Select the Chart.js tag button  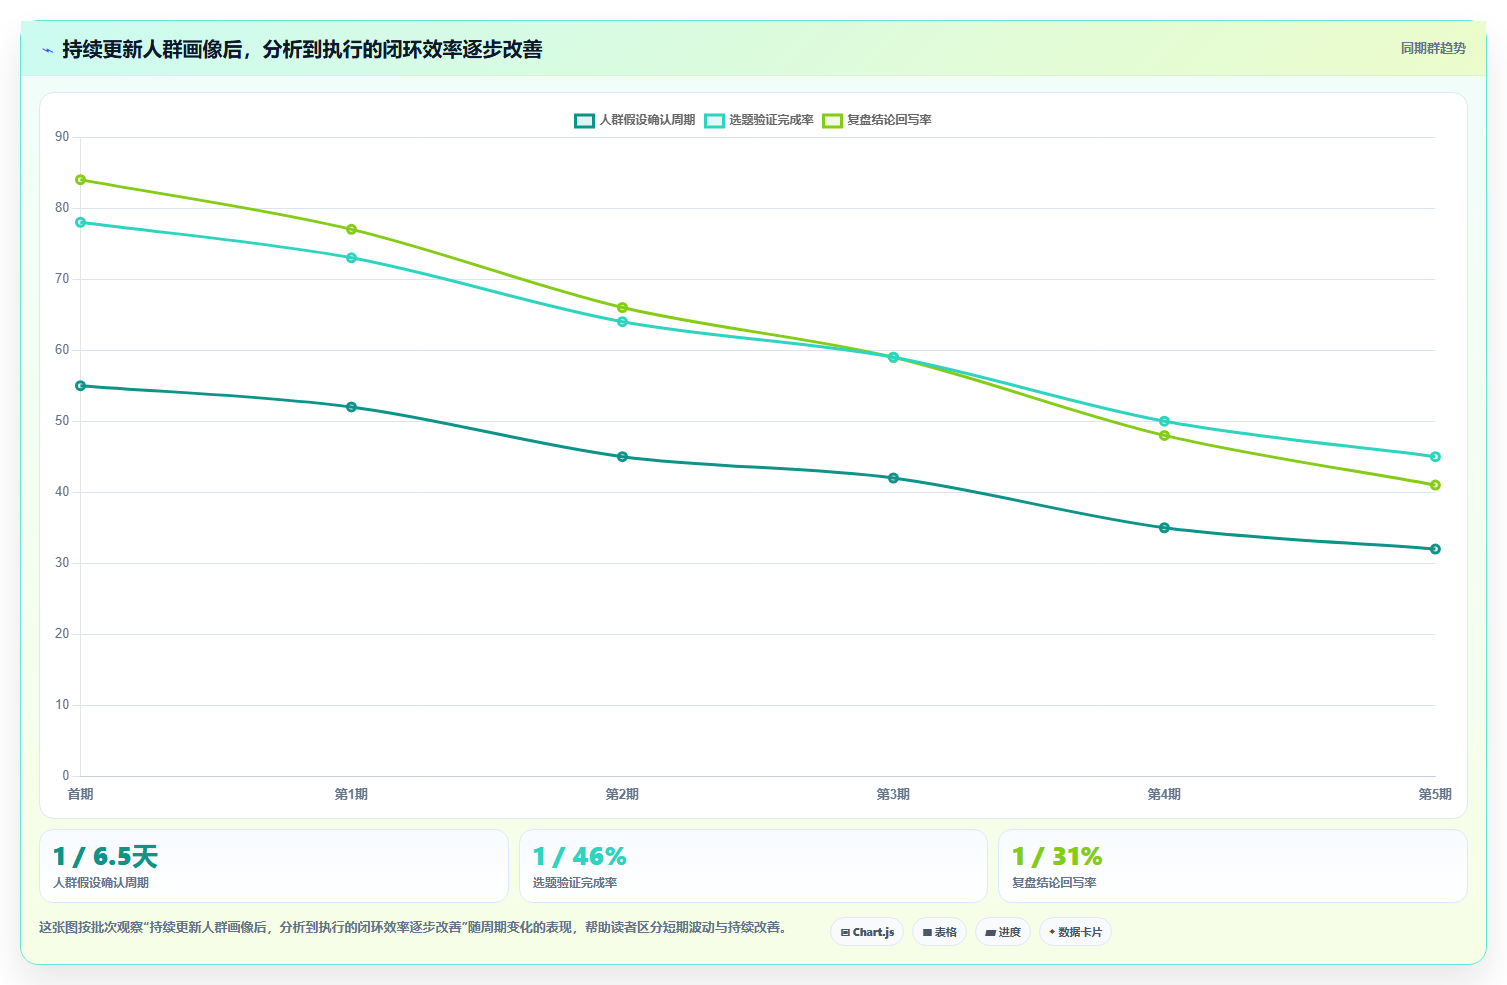pyautogui.click(x=867, y=932)
